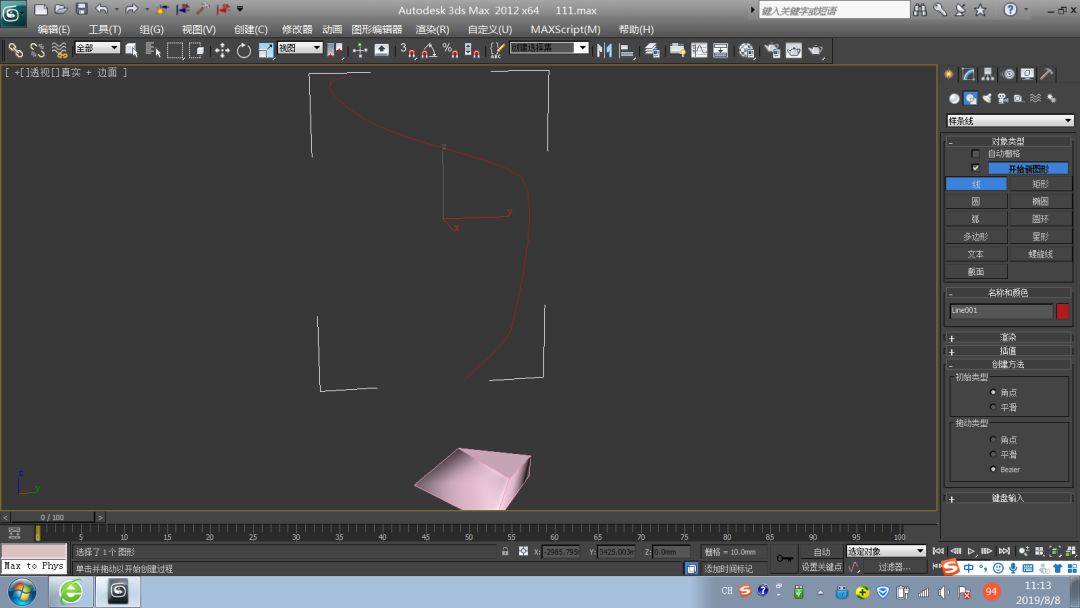
Task: Collapse the 对象类型 rollout
Action: tap(1008, 141)
